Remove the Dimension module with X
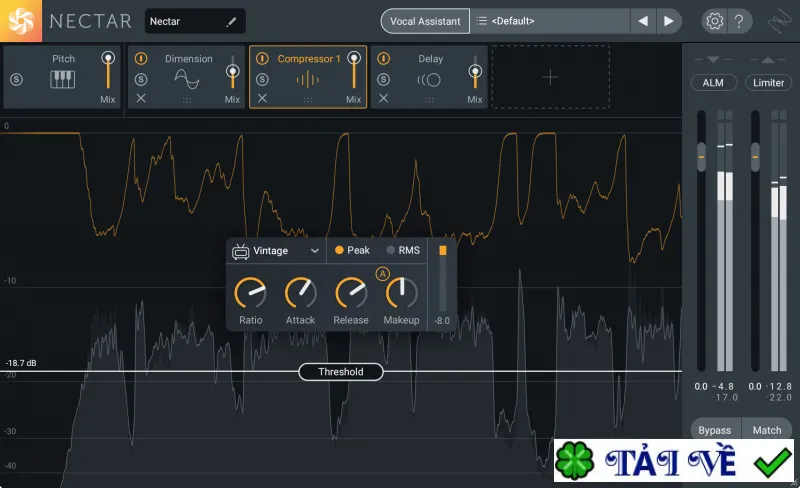The height and width of the screenshot is (488, 800). [x=141, y=98]
